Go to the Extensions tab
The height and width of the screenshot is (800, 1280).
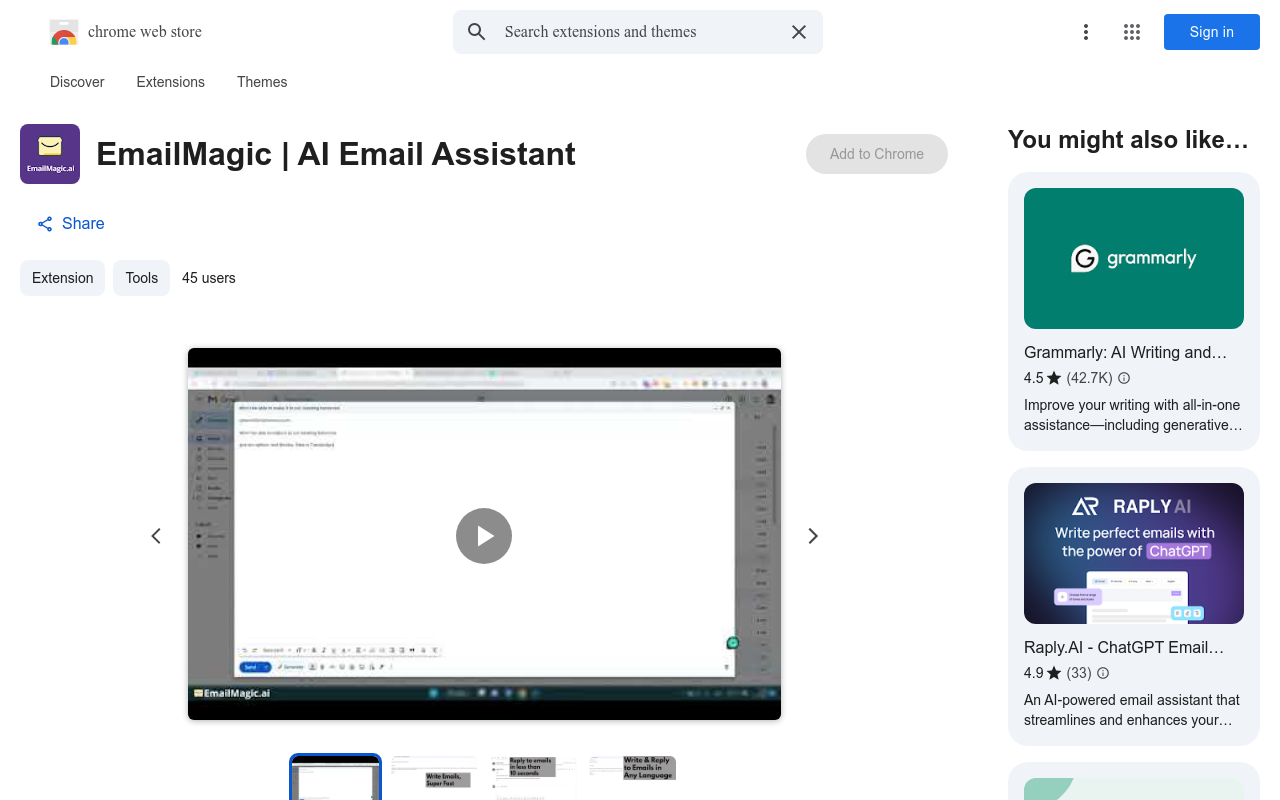171,82
